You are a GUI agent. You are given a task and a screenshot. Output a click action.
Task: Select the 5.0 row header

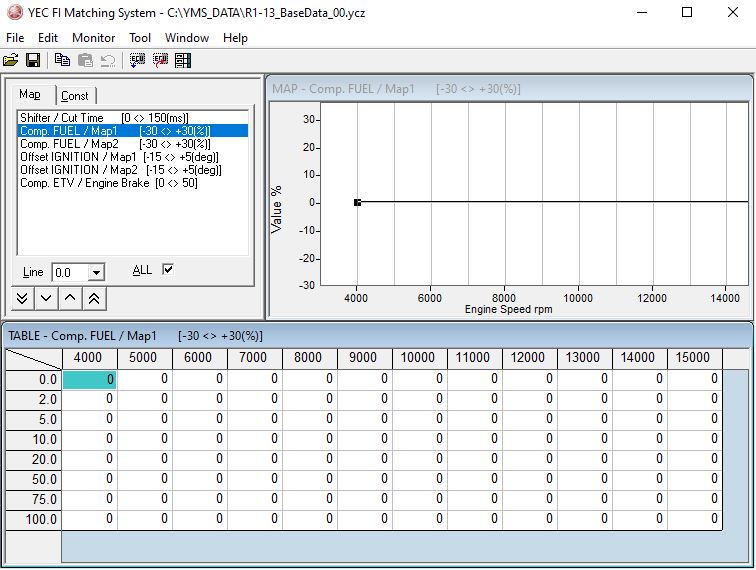[34, 420]
